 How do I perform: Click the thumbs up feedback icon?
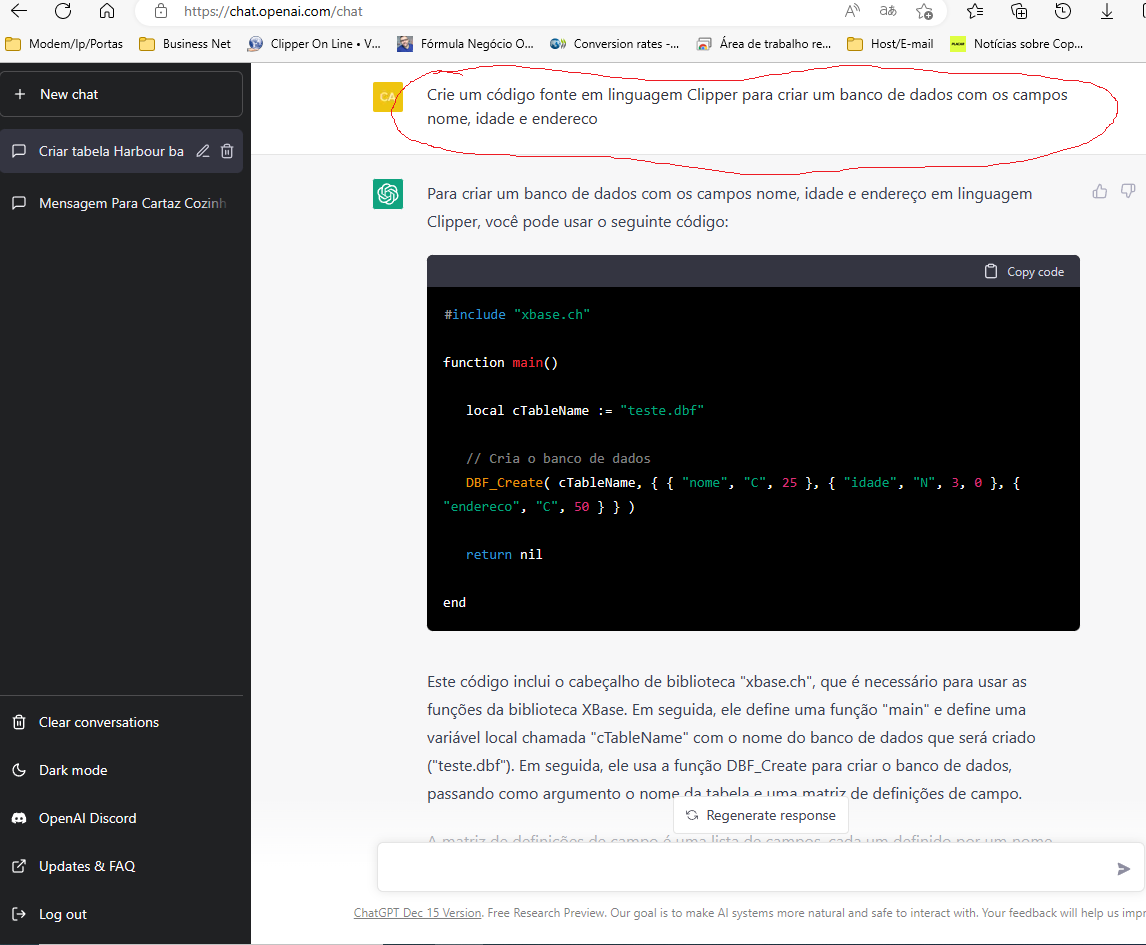(x=1100, y=191)
